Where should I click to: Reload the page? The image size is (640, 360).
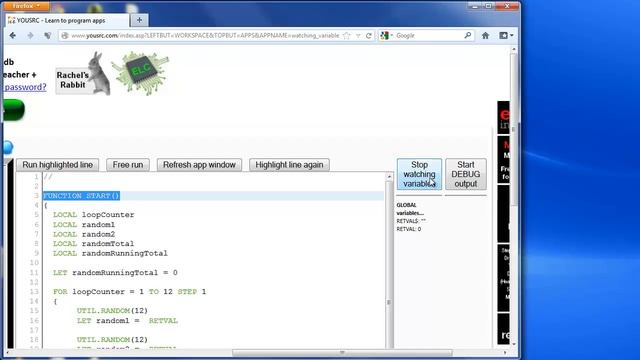point(369,36)
